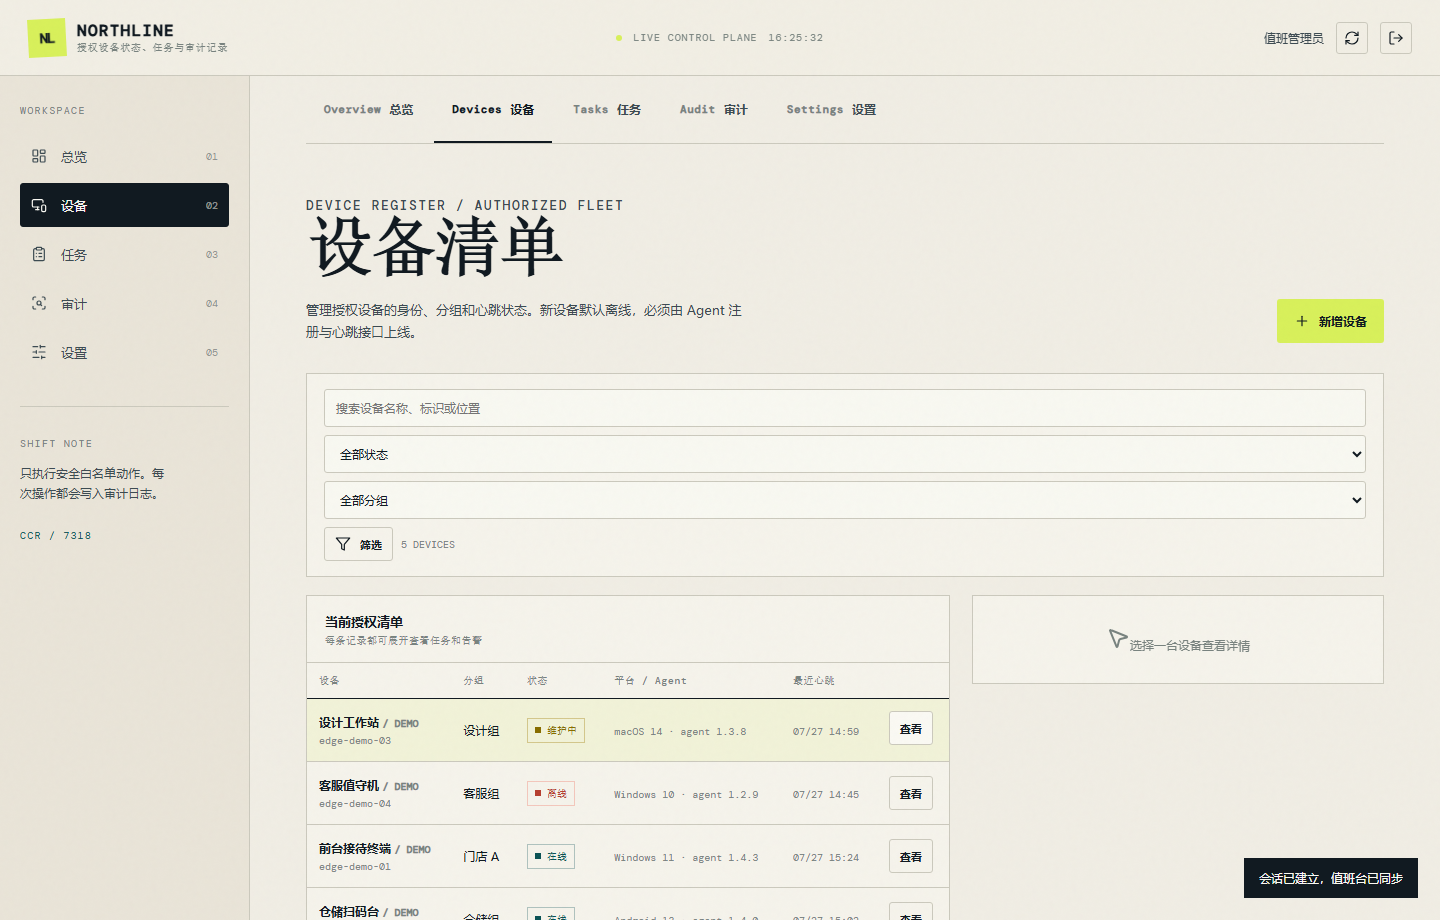Click the NL logo badge
This screenshot has height=920, width=1440.
47,38
